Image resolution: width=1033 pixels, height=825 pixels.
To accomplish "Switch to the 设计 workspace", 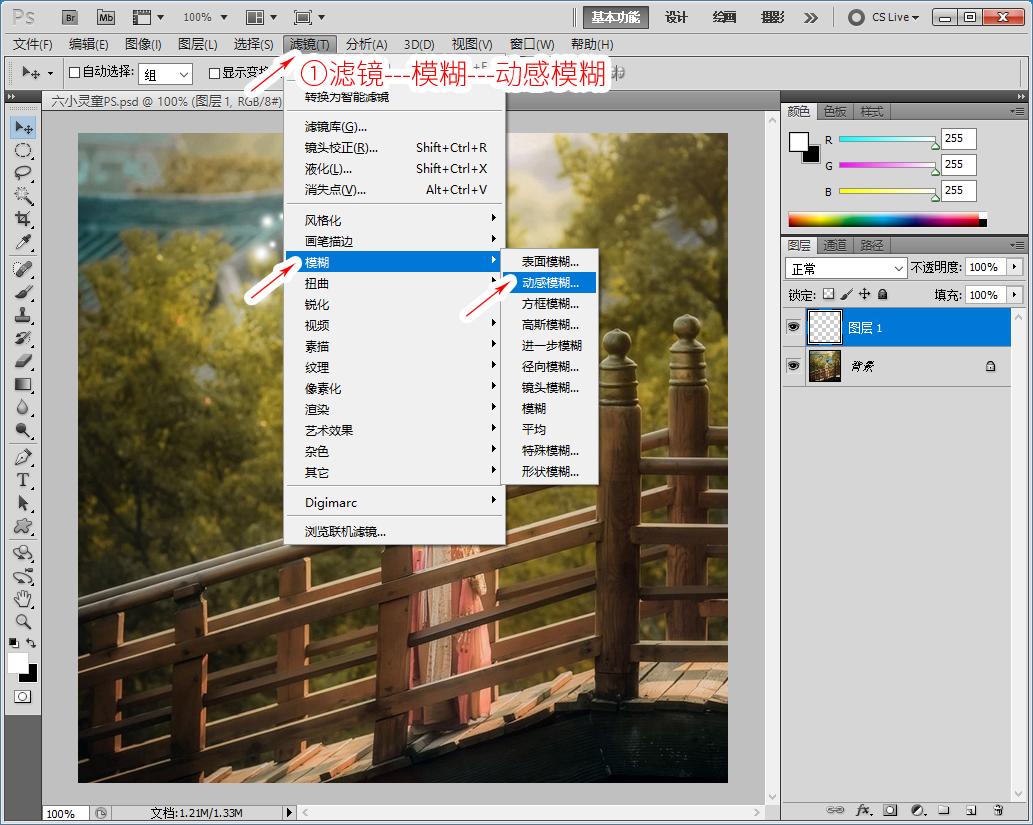I will click(x=677, y=17).
